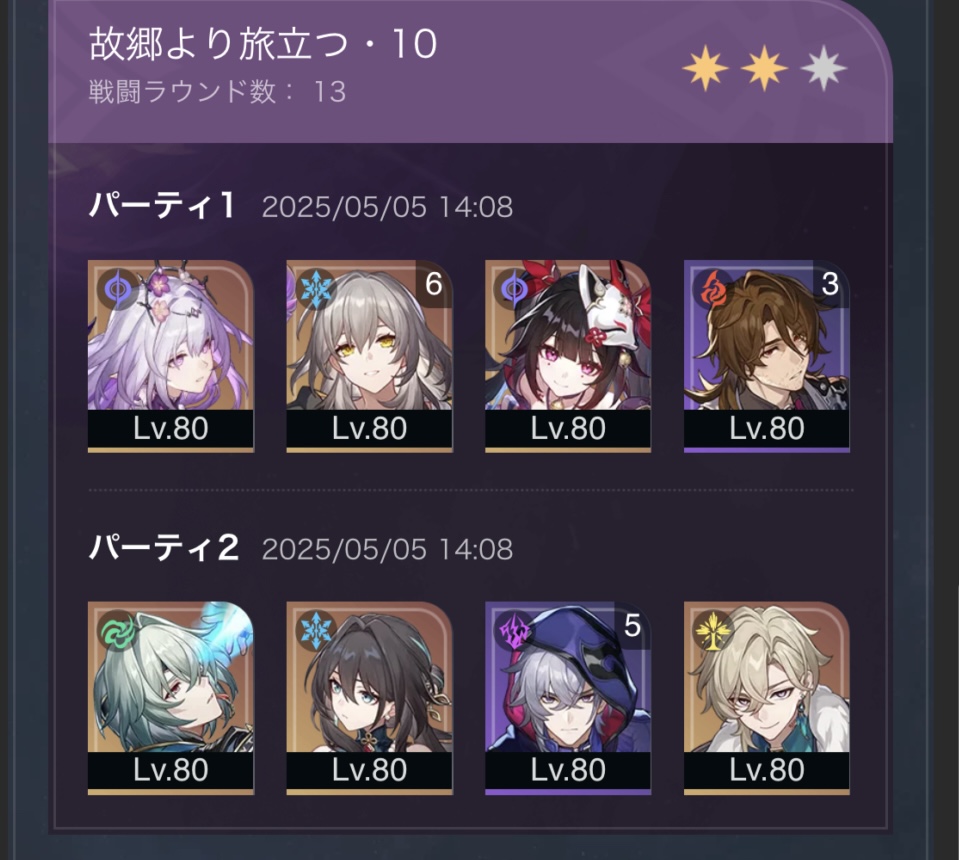Click the stage title 故郷より旅立つ・10
The image size is (959, 860).
[263, 45]
